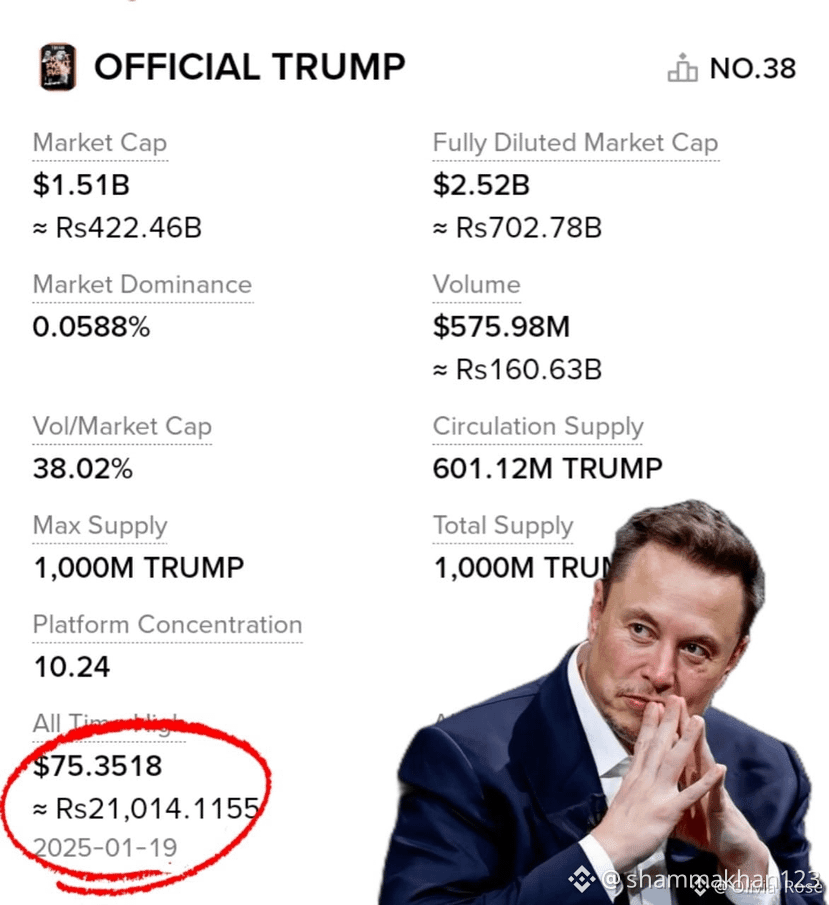
Task: Click the ranking podium icon
Action: [682, 68]
